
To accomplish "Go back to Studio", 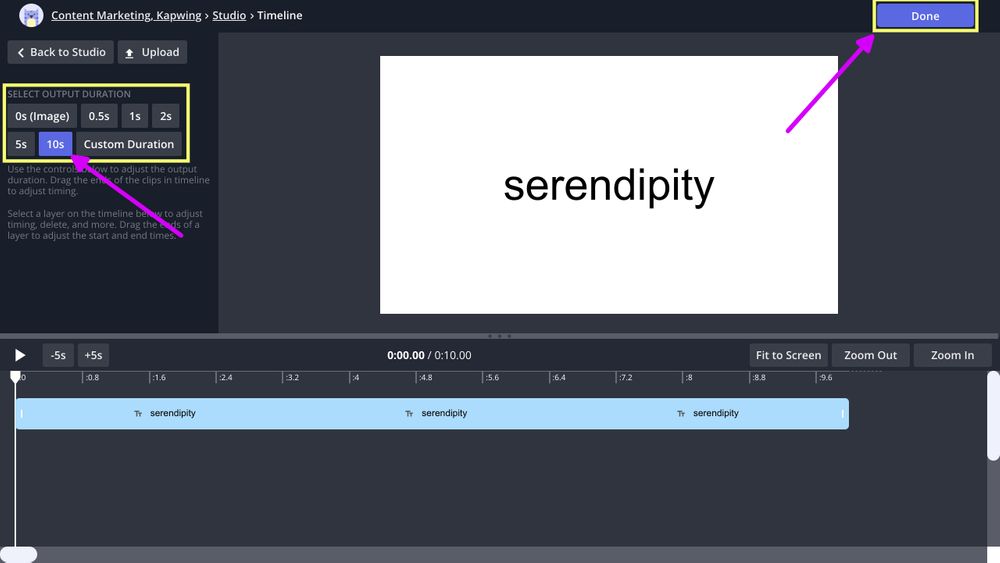I will coord(61,52).
